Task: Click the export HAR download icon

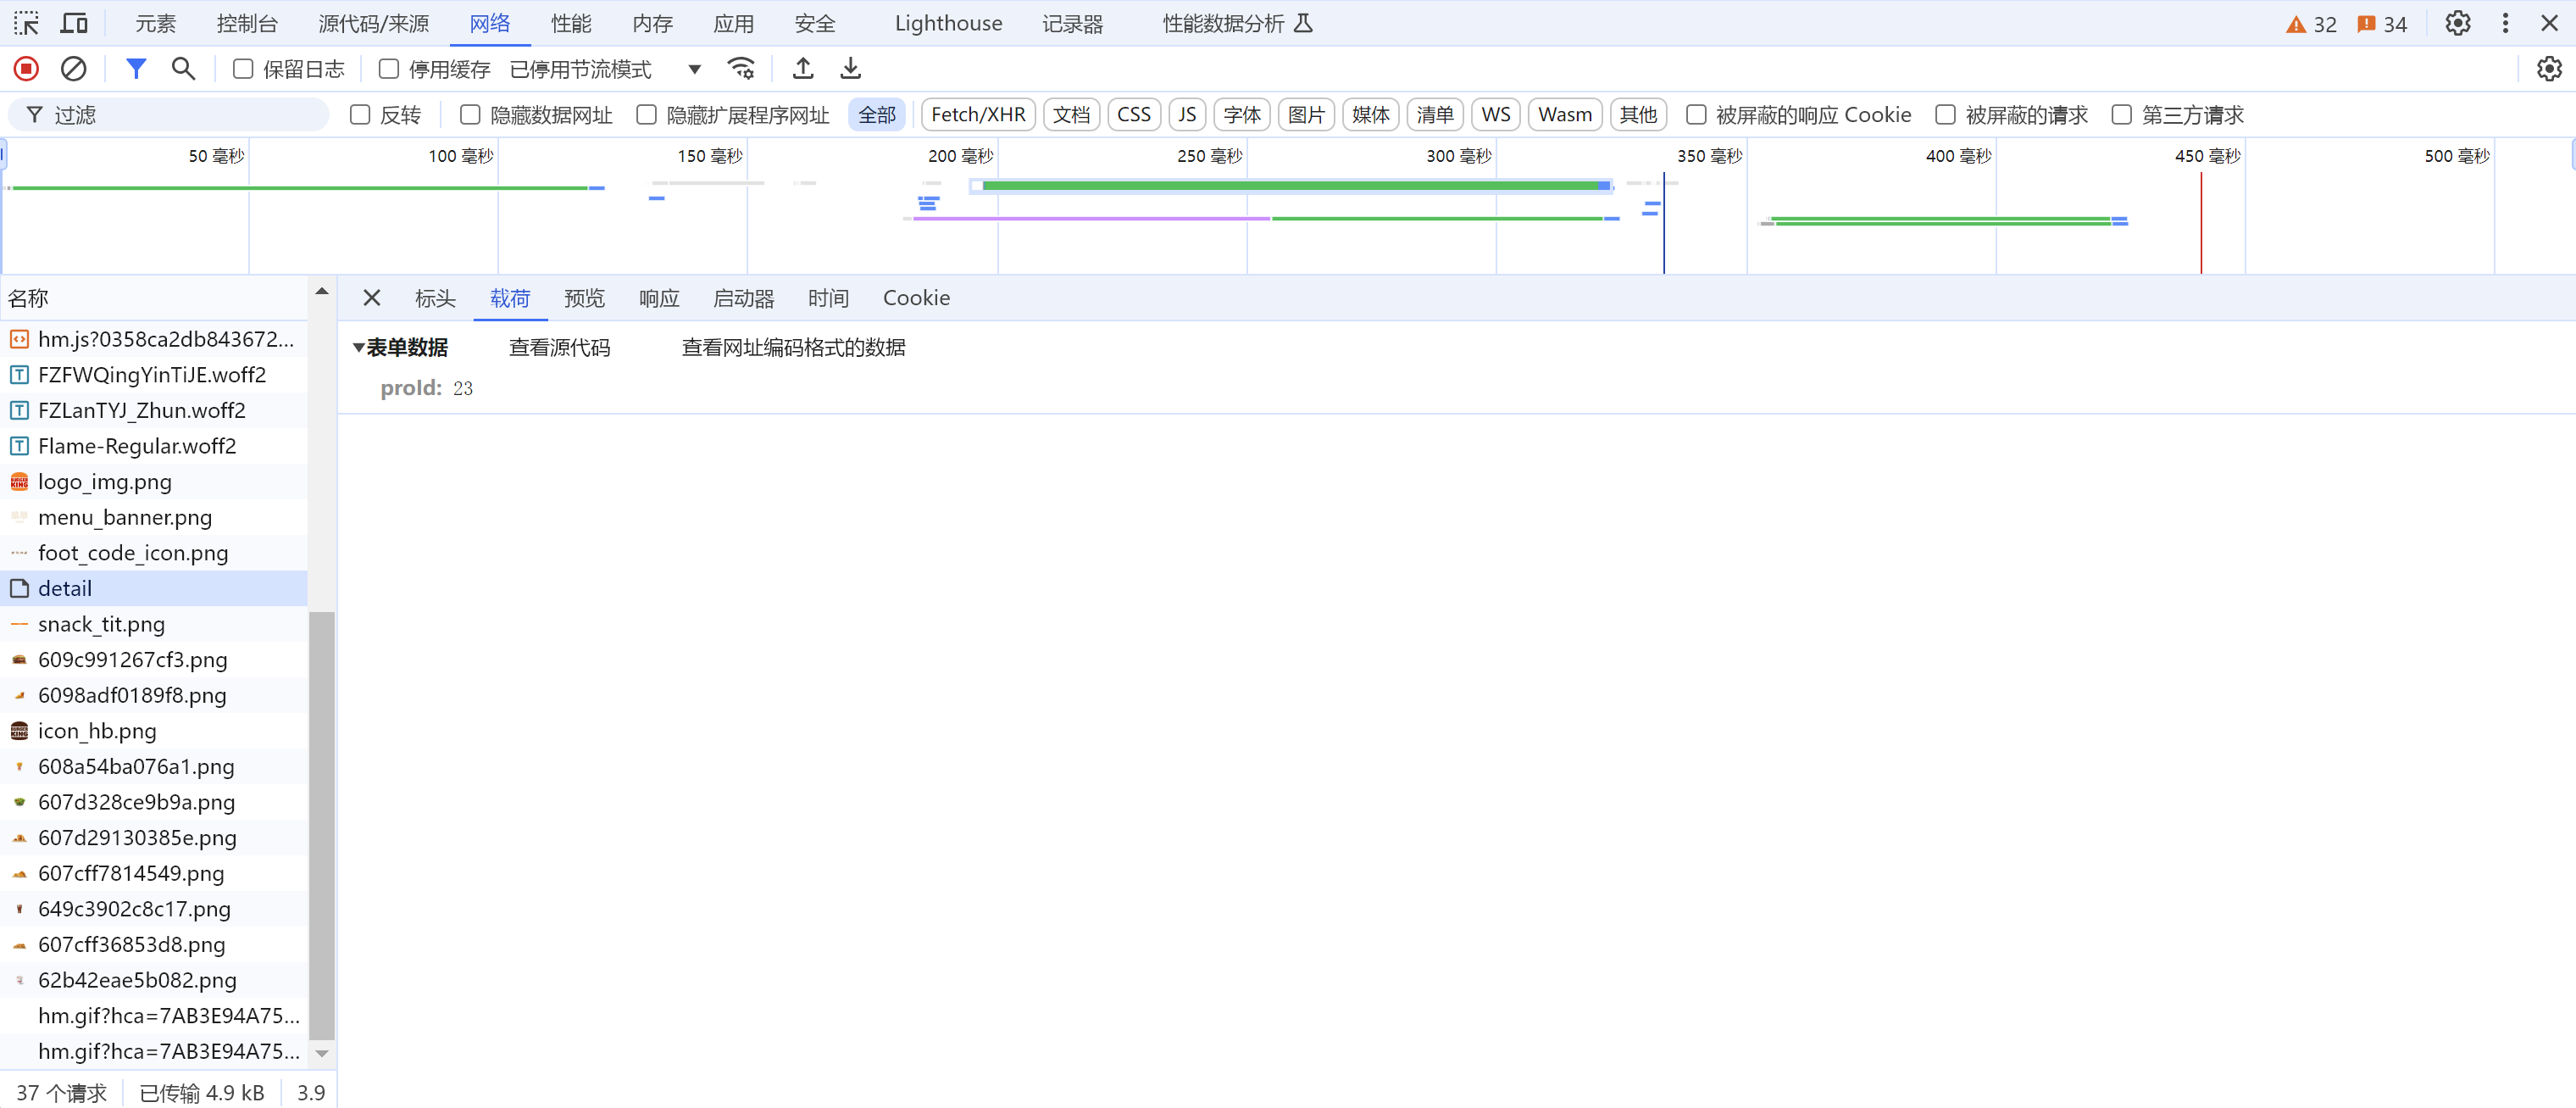Action: coord(850,69)
